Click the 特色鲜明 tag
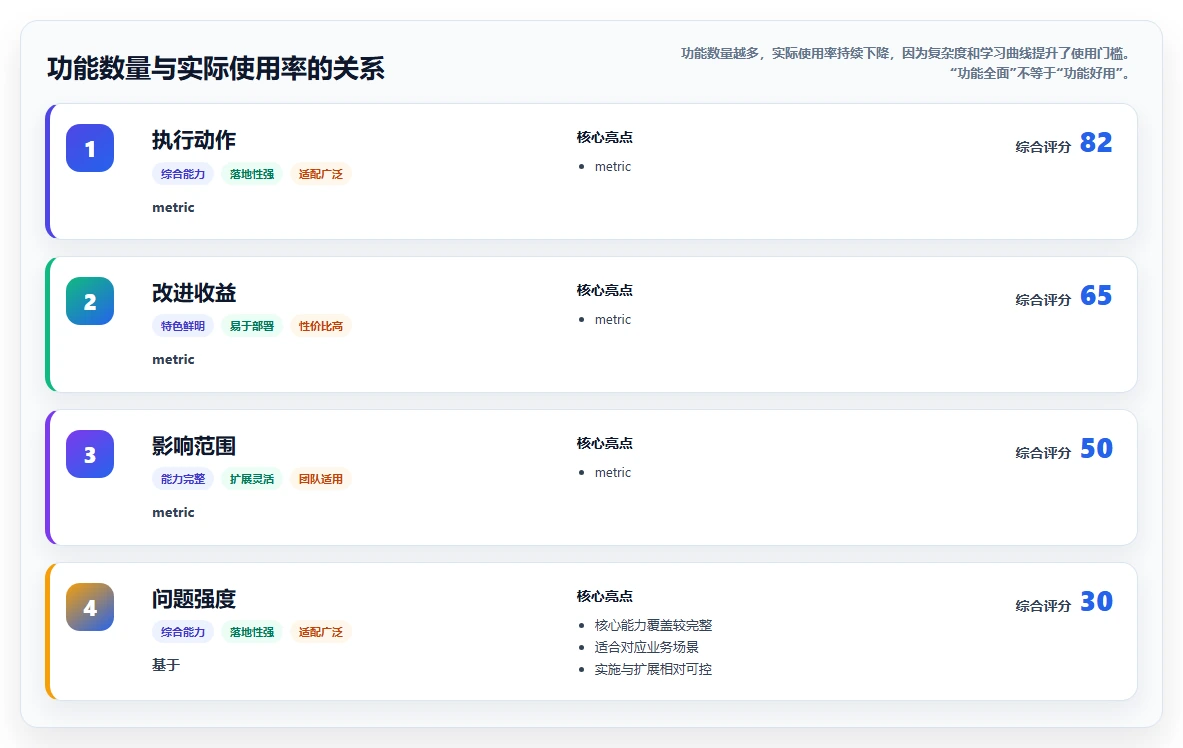Viewport: 1183px width, 748px height. [183, 326]
